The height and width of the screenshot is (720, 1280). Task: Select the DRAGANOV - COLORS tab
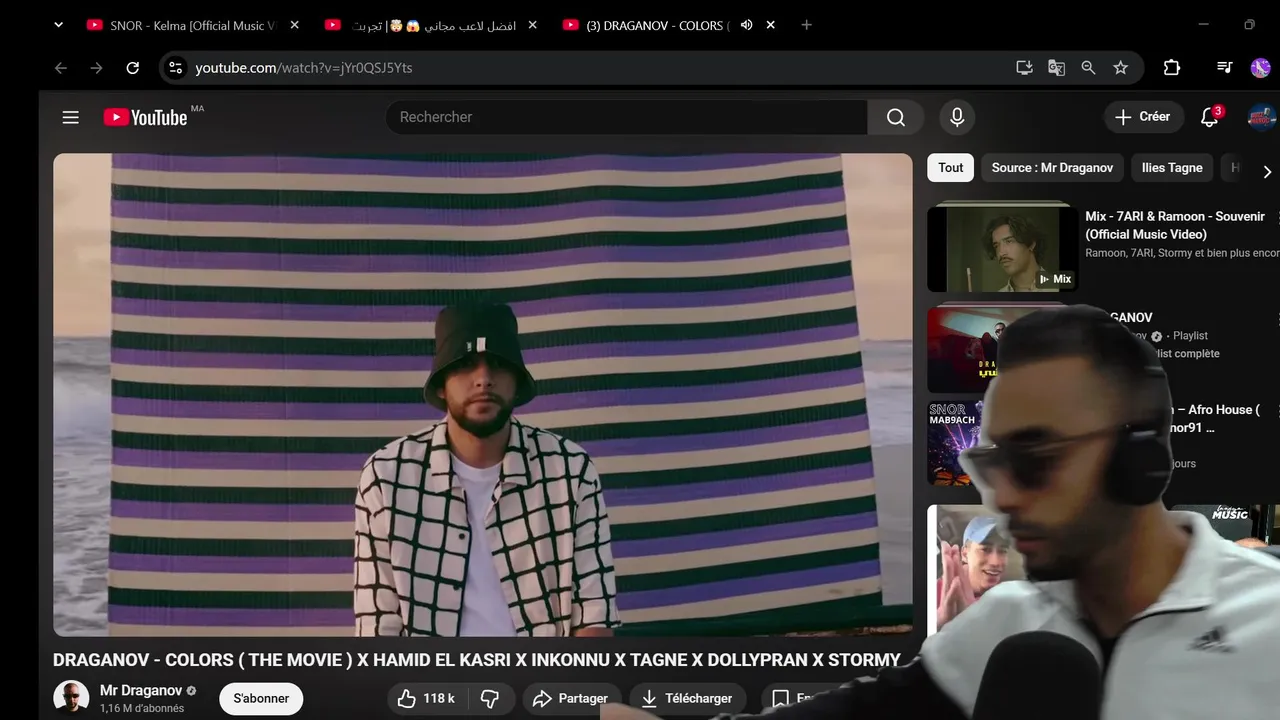point(668,25)
